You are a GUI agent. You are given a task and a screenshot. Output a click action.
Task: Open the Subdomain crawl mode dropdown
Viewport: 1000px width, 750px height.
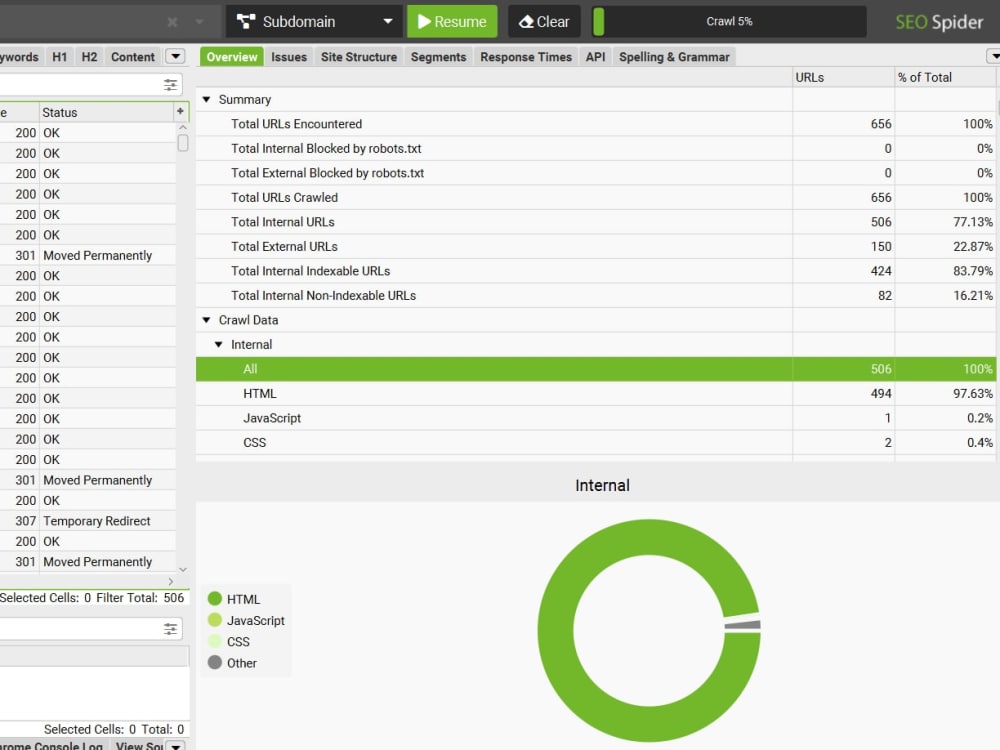coord(314,22)
